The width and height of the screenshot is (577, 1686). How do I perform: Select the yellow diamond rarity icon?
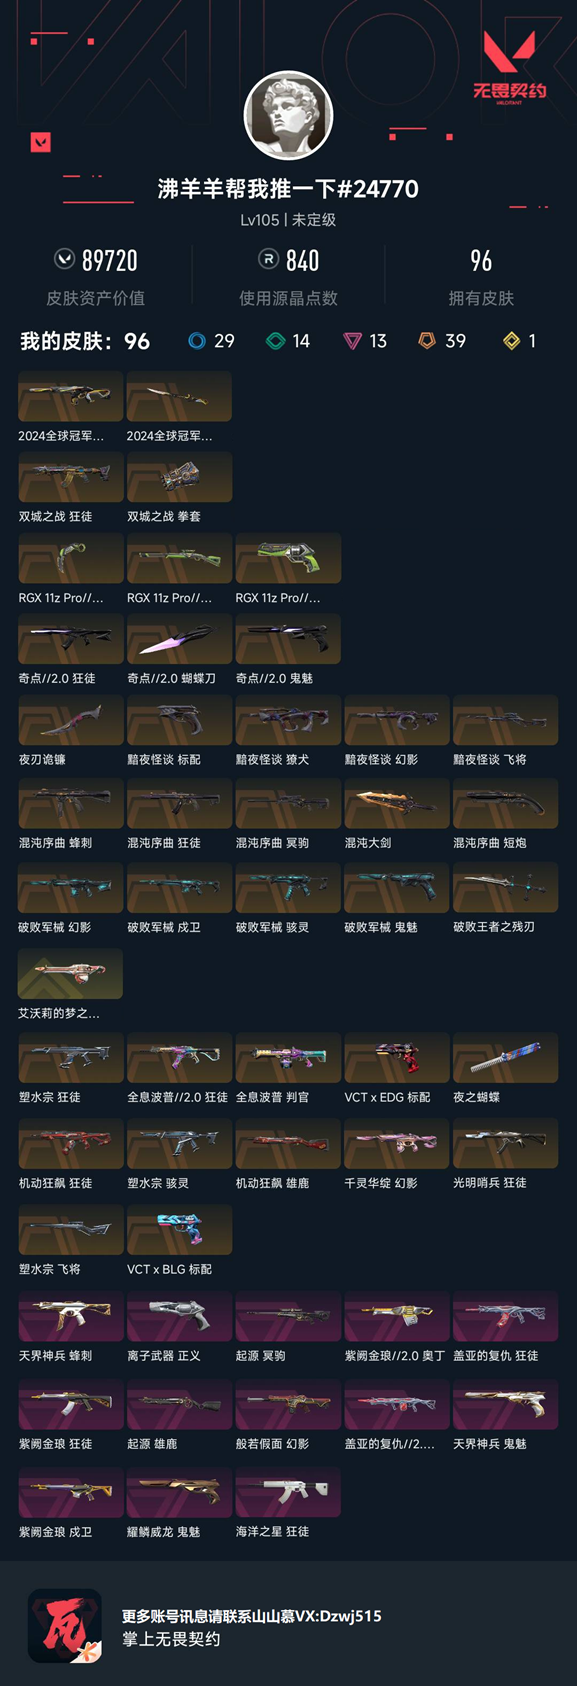[x=512, y=341]
